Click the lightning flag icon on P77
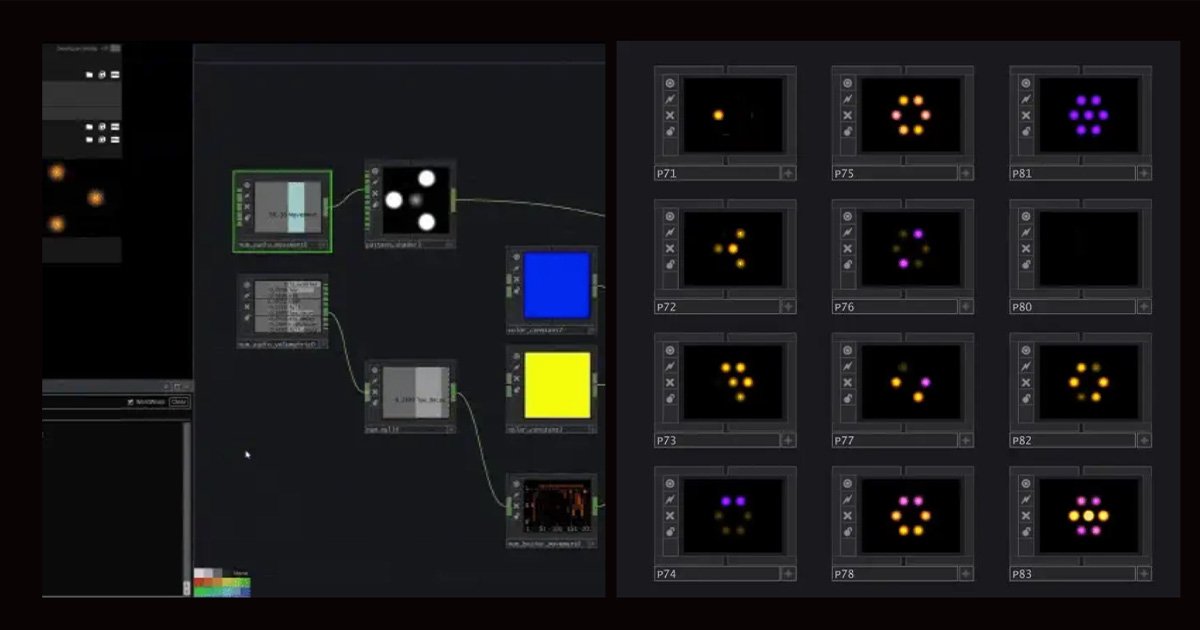The width and height of the screenshot is (1200, 630). (848, 366)
